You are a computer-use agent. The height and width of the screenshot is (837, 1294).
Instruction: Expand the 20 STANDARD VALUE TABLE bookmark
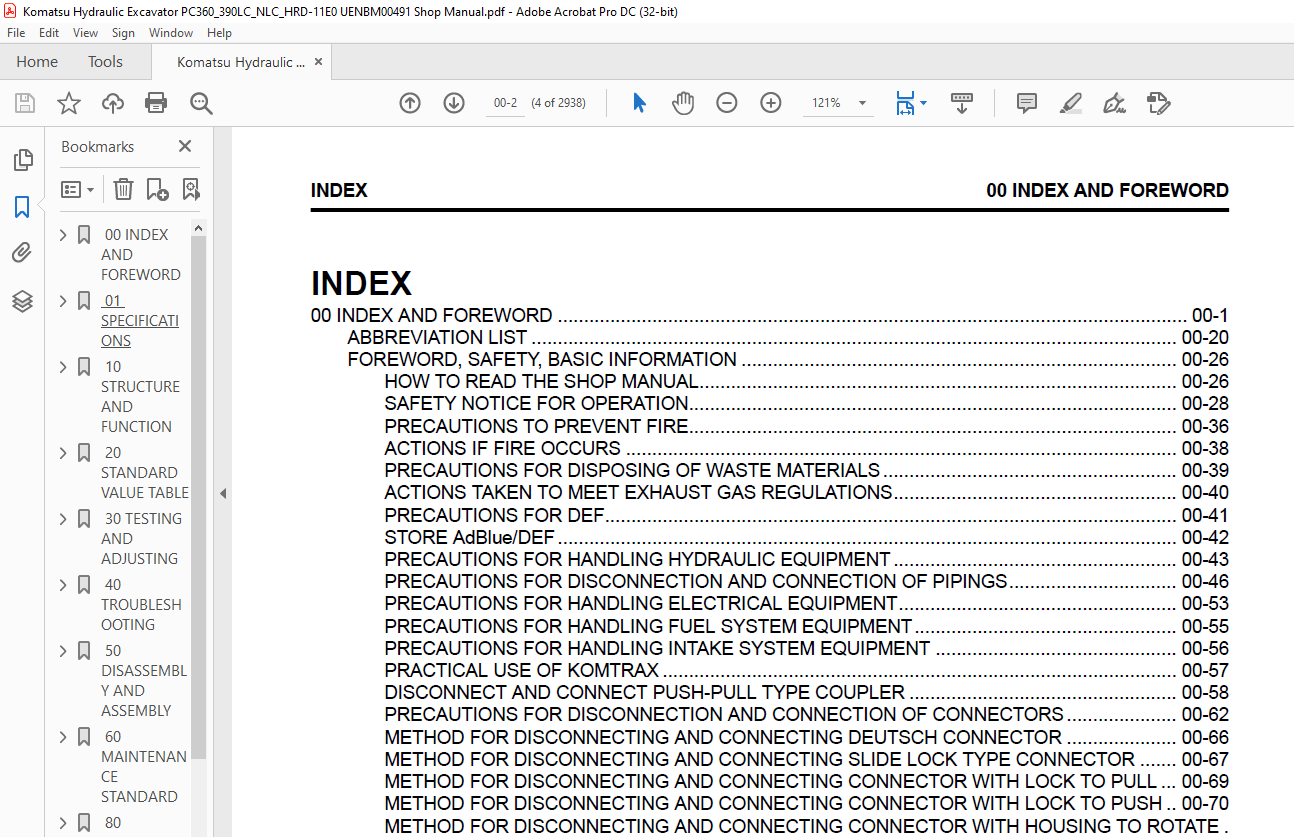[64, 453]
